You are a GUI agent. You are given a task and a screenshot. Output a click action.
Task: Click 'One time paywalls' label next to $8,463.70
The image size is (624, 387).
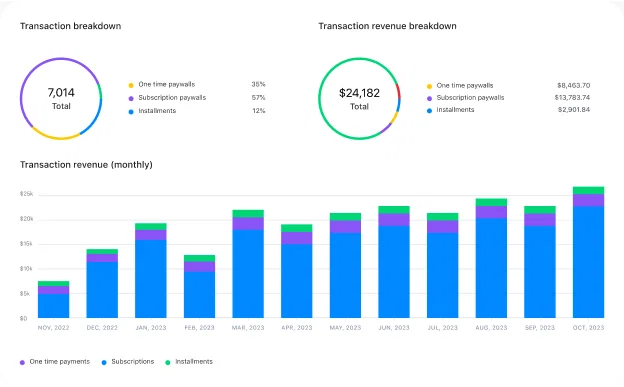tap(465, 85)
